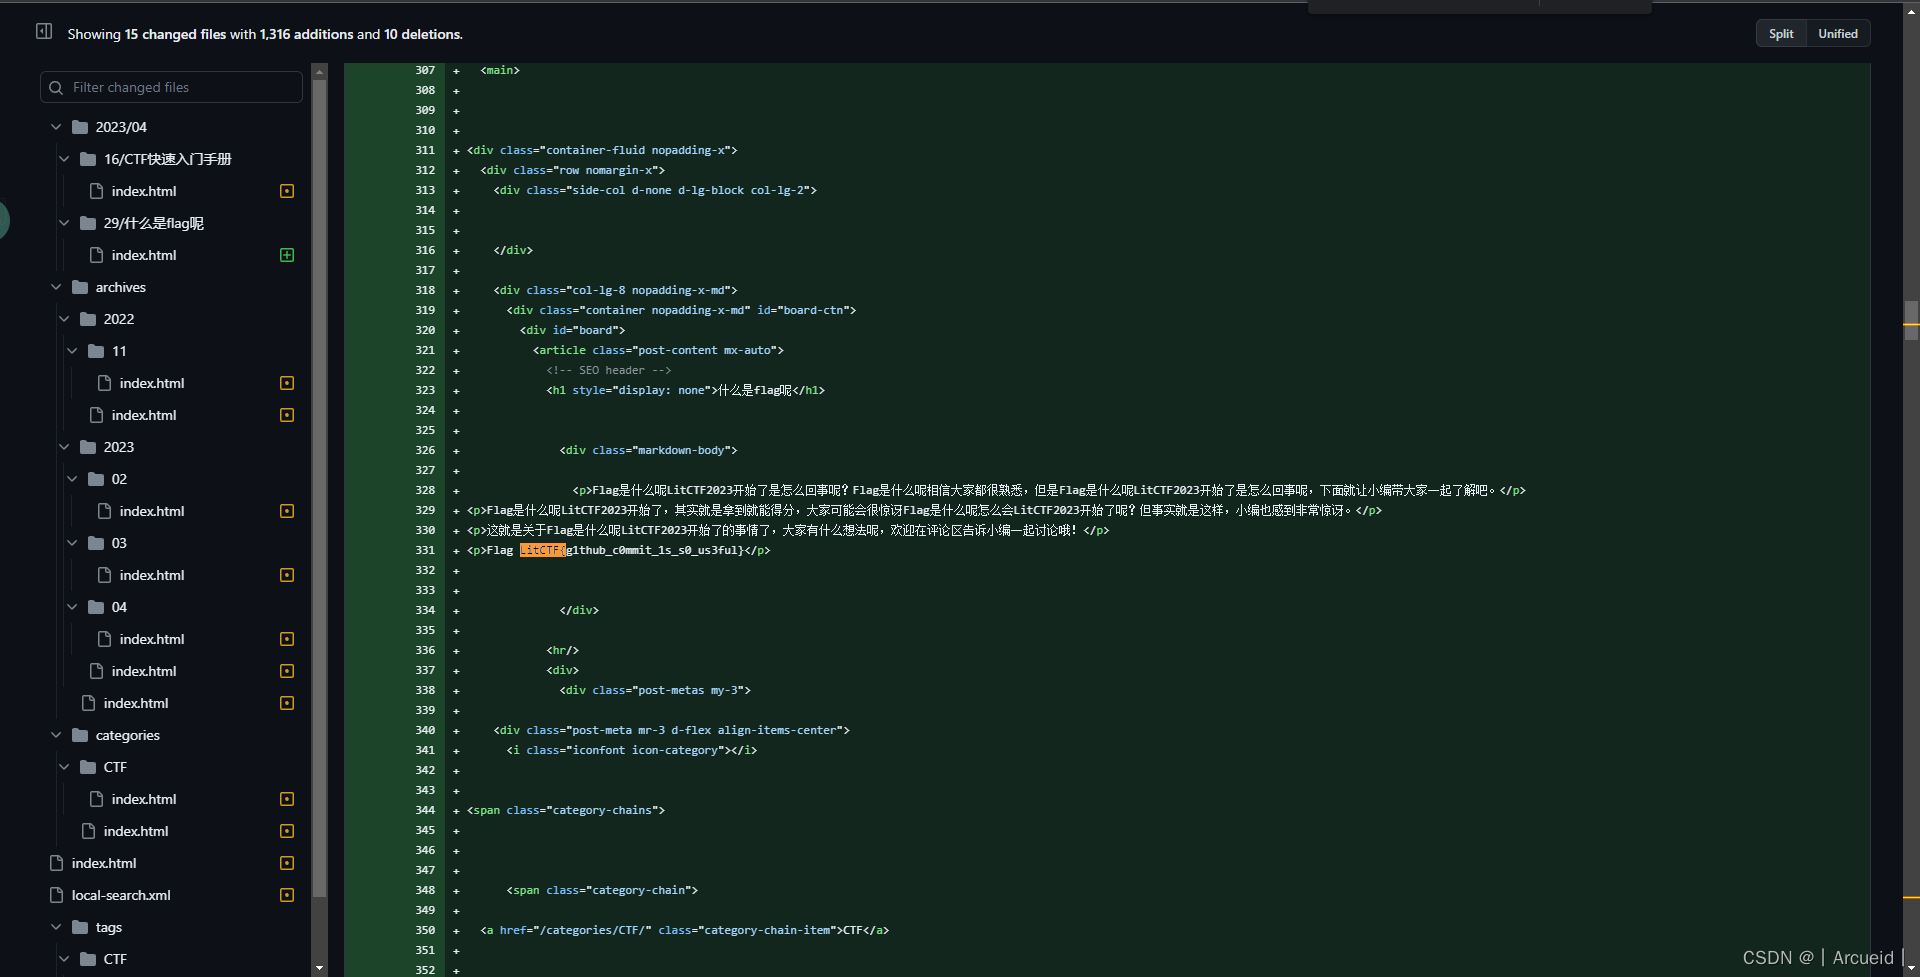
Task: Click the Split diff view button
Action: (1781, 34)
